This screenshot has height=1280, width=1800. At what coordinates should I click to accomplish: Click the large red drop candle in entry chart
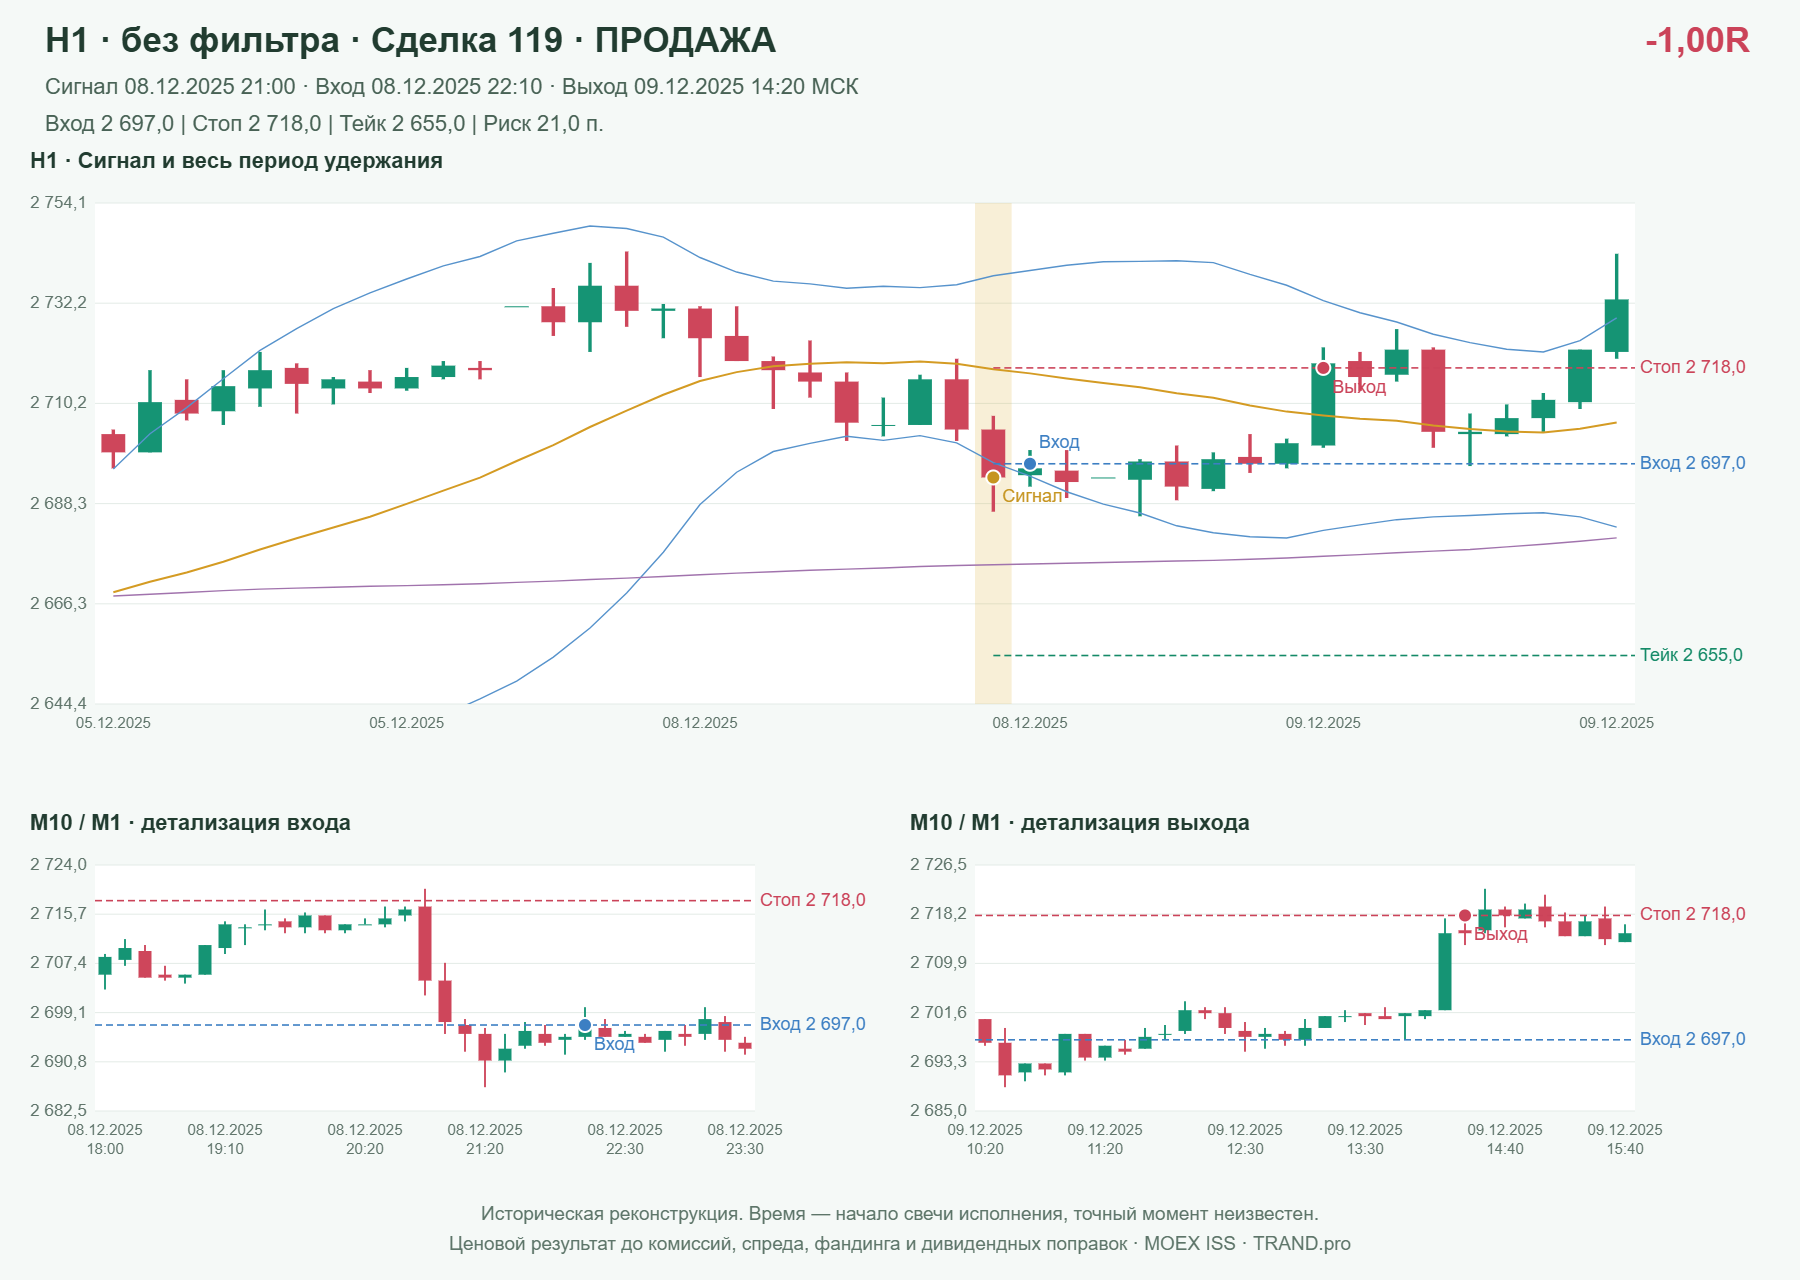pos(425,943)
